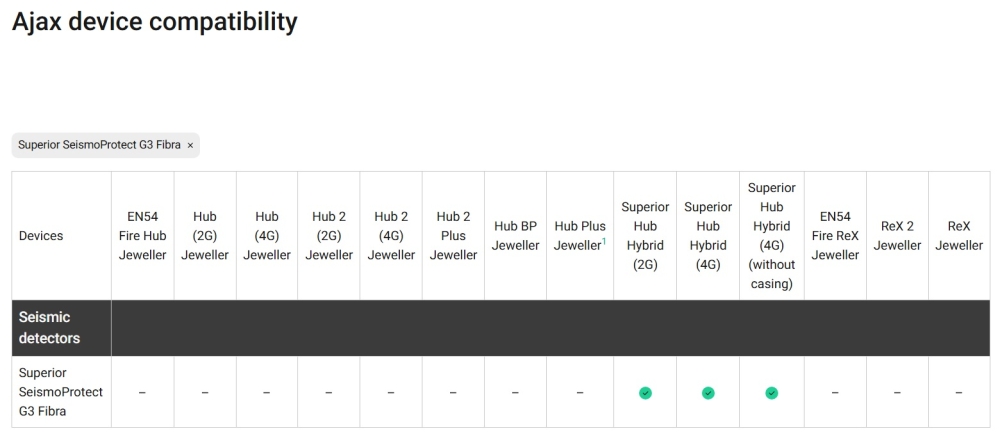1000x436 pixels.
Task: Click green checkmark under Superior Hub Hybrid (4G)
Action: (708, 393)
